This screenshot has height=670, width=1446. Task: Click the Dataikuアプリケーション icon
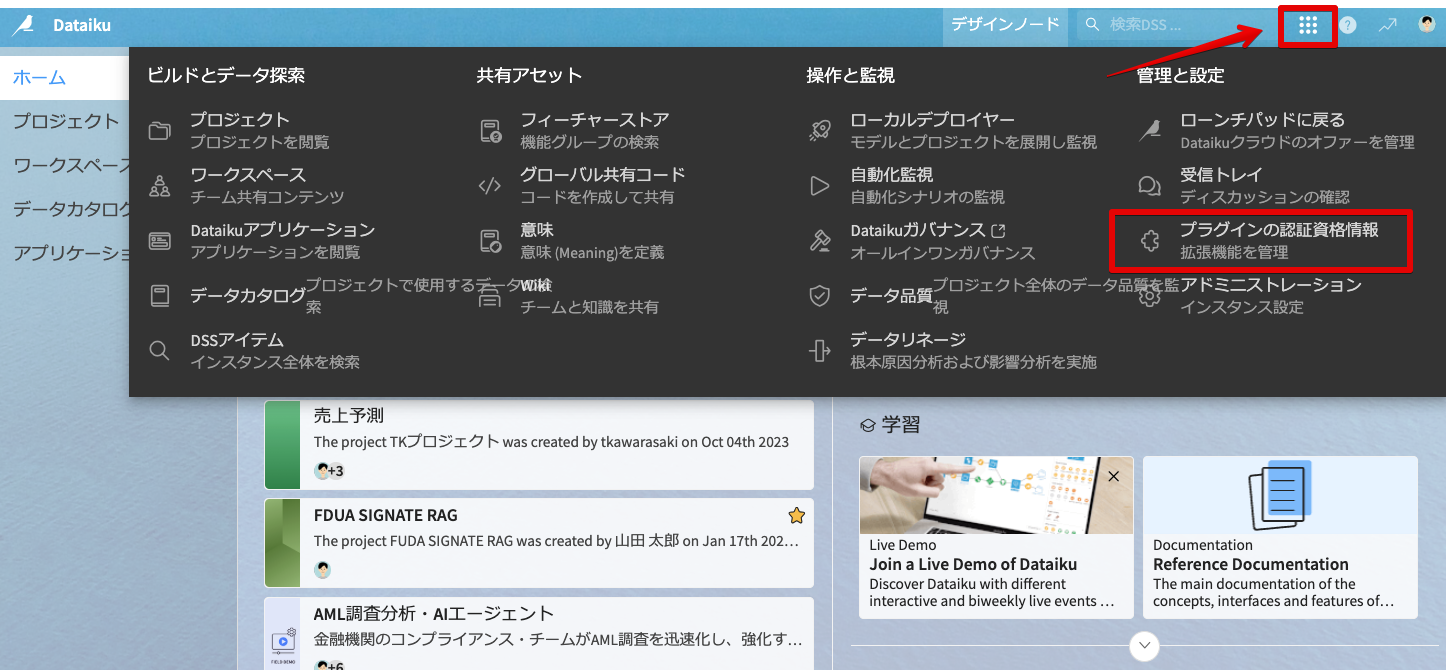click(159, 240)
